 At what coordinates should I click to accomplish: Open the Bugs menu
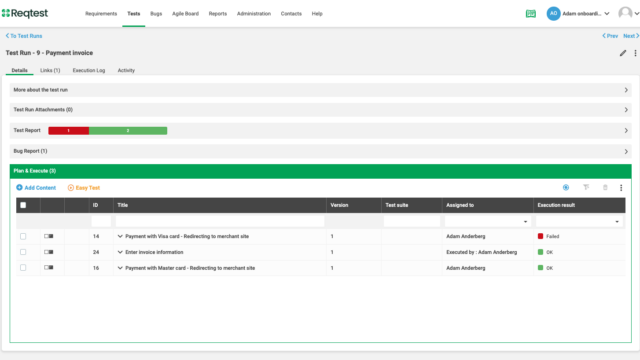pyautogui.click(x=156, y=14)
